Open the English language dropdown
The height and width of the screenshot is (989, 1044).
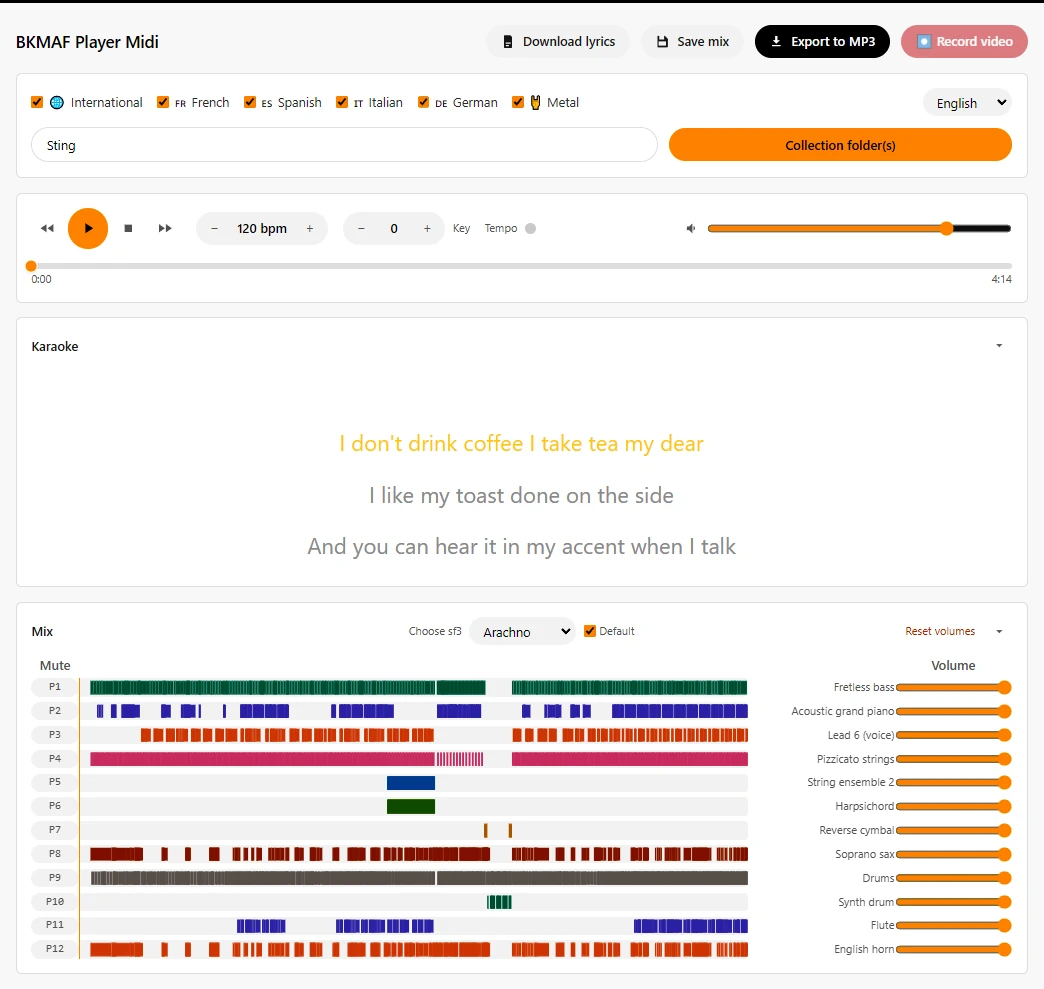coord(967,103)
